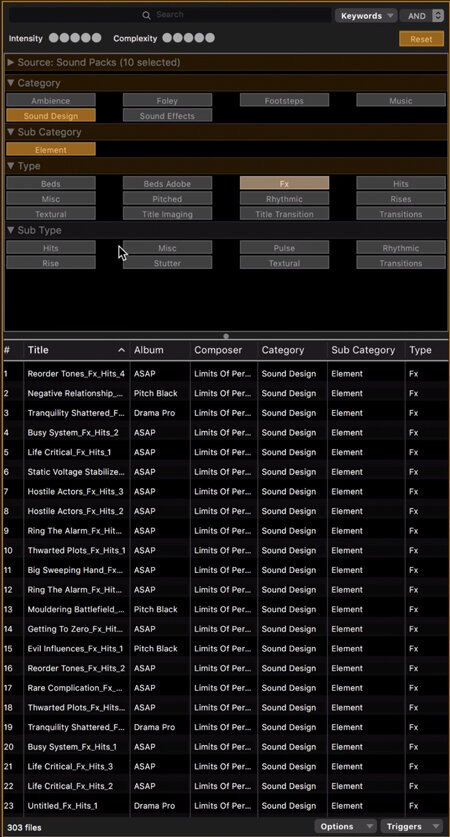Select row Hostile Actors_Fx_Hits_2
The width and height of the screenshot is (450, 837).
(x=225, y=511)
